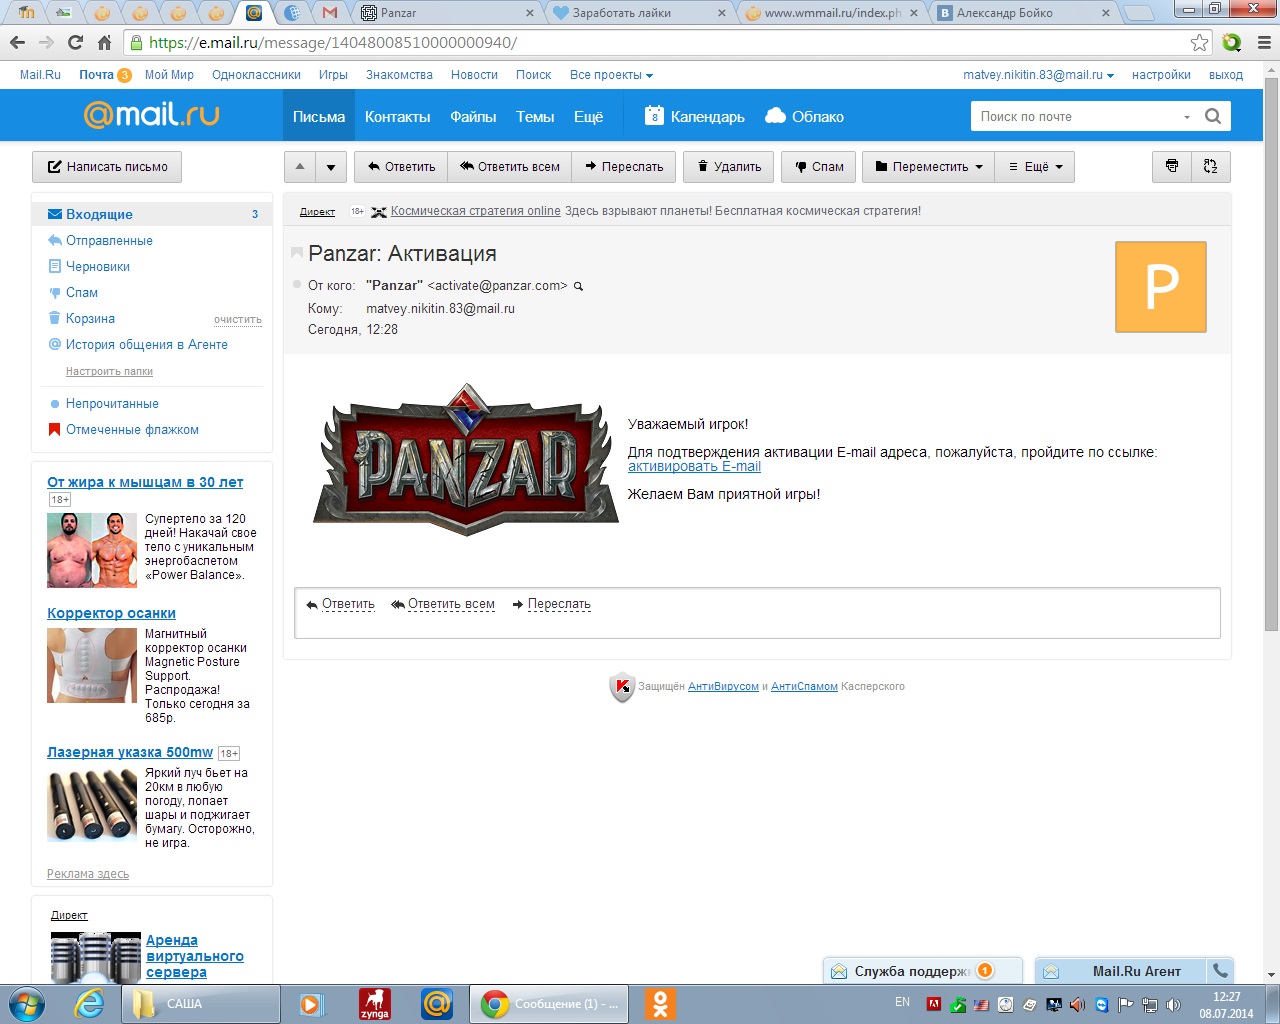Click in Поиск по почте field
The height and width of the screenshot is (1024, 1280).
1075,116
